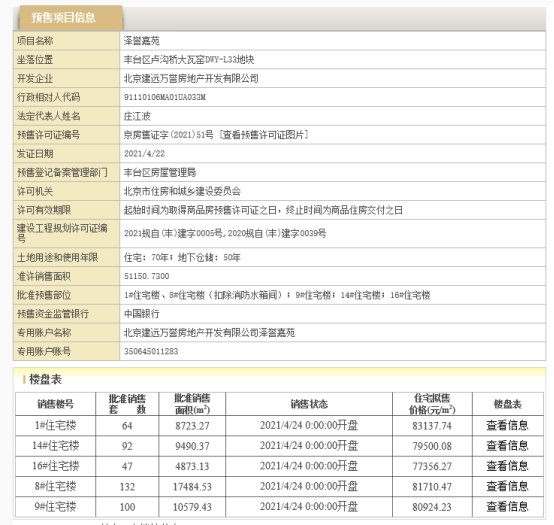The image size is (554, 525).
Task: Select the price 81710.47
Action: pyautogui.click(x=432, y=487)
